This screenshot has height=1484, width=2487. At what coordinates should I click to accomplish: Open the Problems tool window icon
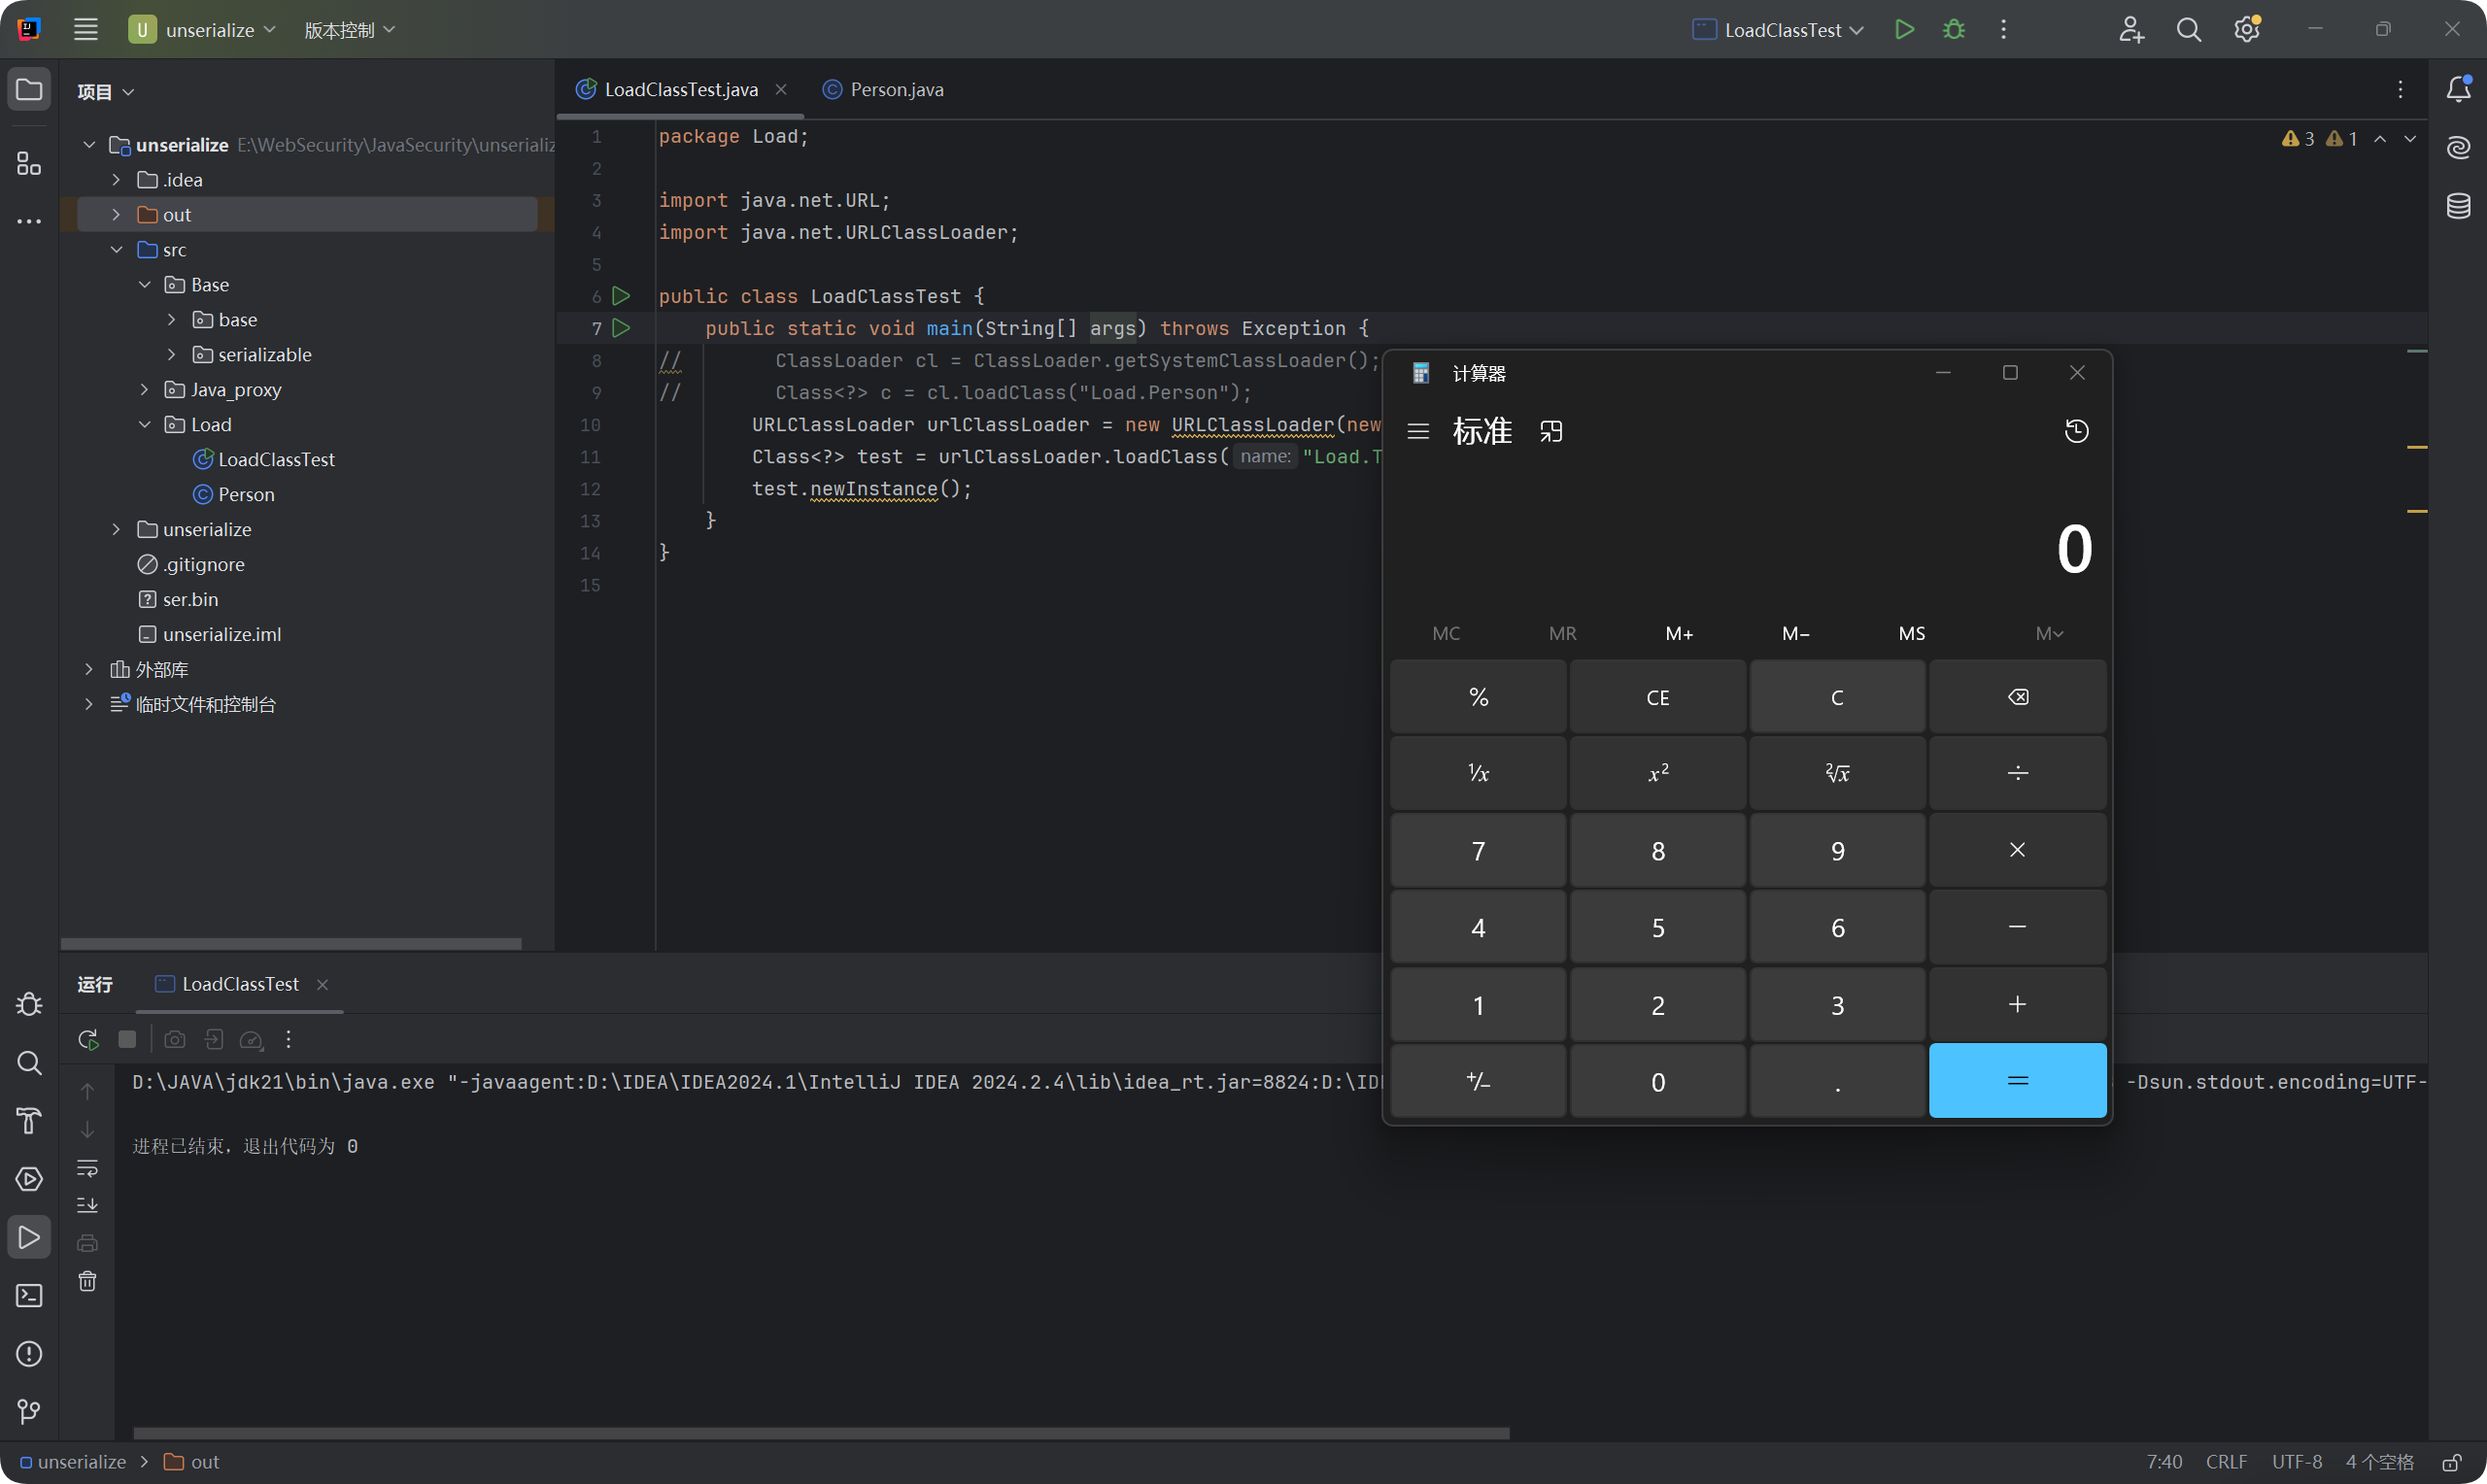[x=29, y=1353]
